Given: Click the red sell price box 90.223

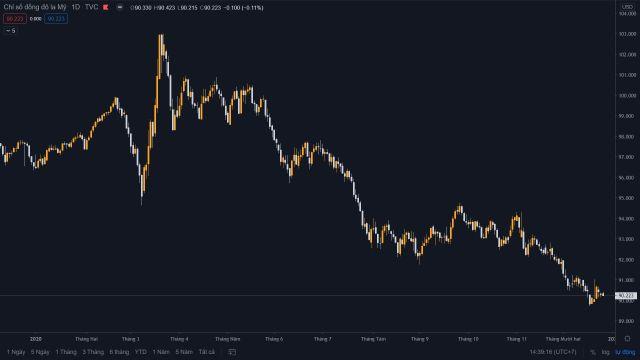Looking at the screenshot, I should tap(15, 19).
